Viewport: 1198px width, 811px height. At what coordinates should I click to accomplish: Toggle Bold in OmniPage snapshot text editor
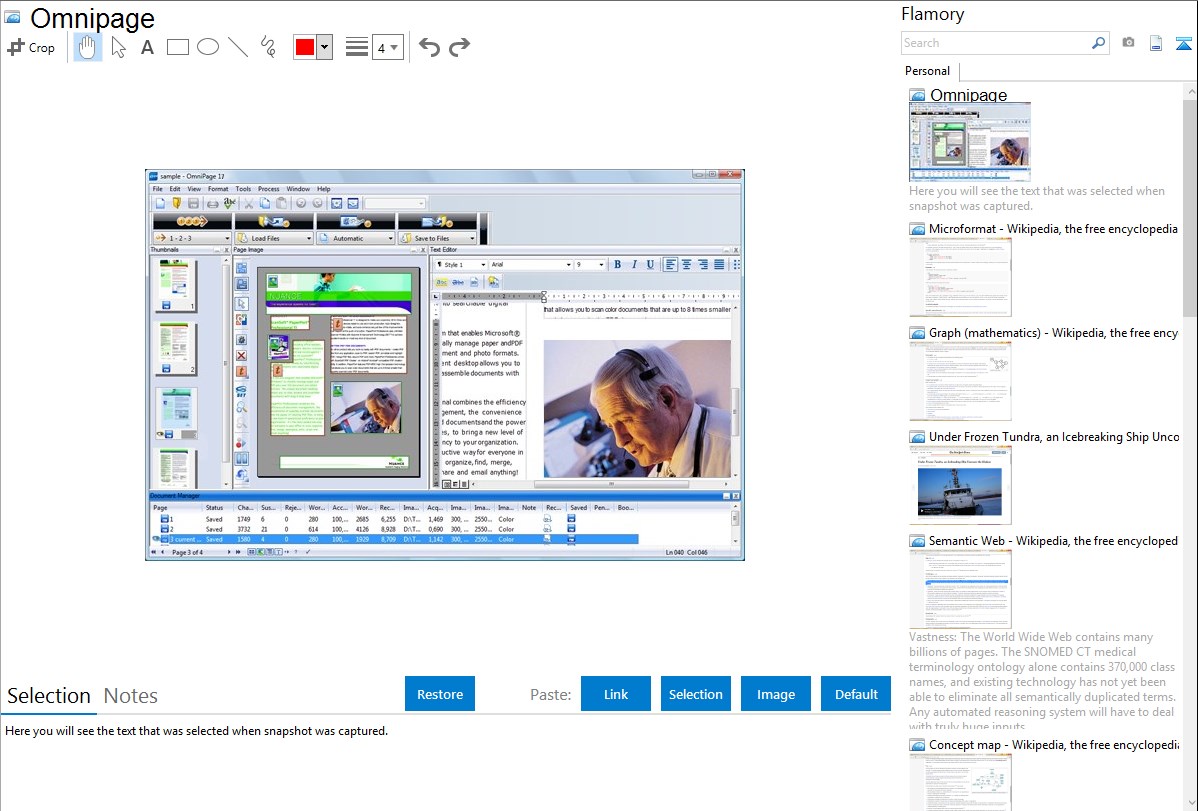click(617, 264)
